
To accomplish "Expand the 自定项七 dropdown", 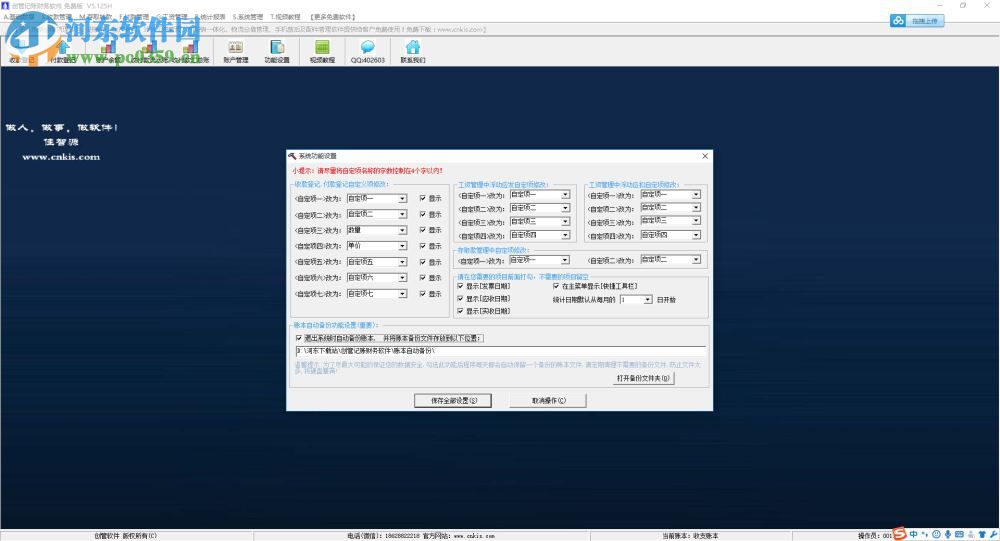I will pos(402,294).
